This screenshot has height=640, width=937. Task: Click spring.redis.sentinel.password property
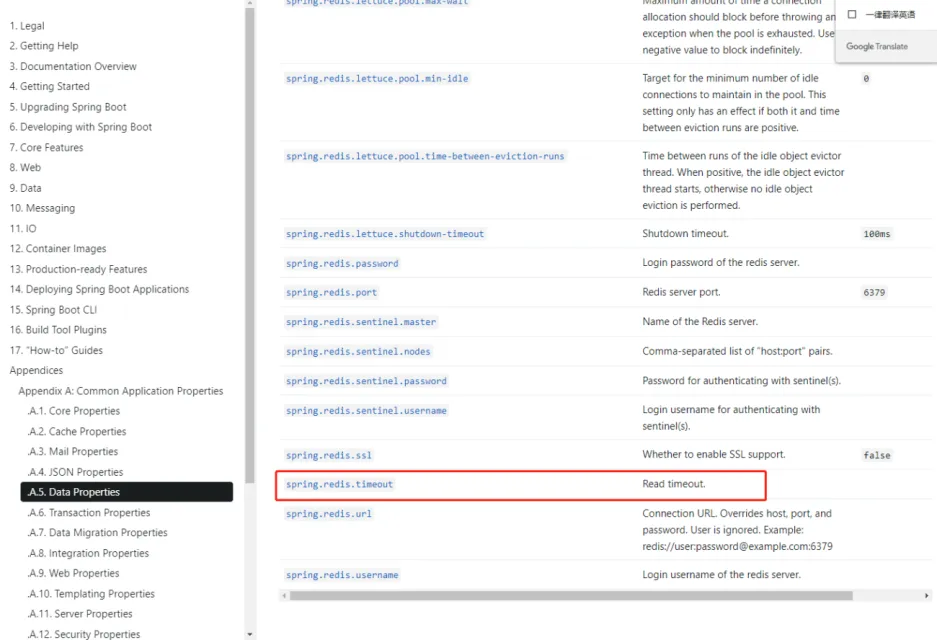(366, 381)
